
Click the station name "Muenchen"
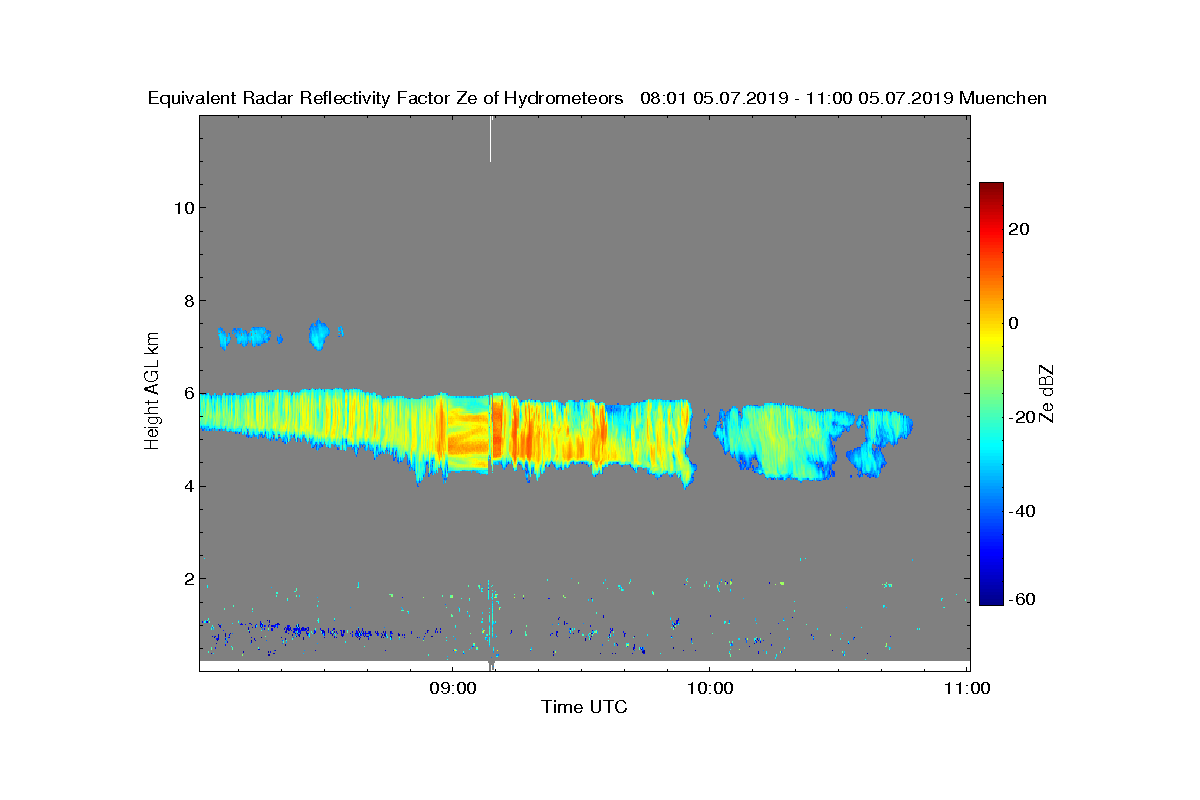(1003, 98)
